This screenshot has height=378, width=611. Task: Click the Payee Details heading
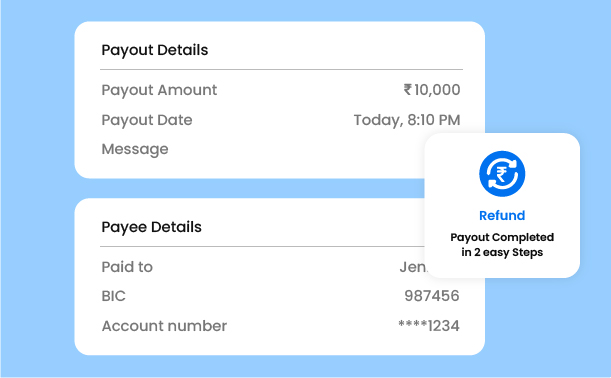[x=152, y=227]
